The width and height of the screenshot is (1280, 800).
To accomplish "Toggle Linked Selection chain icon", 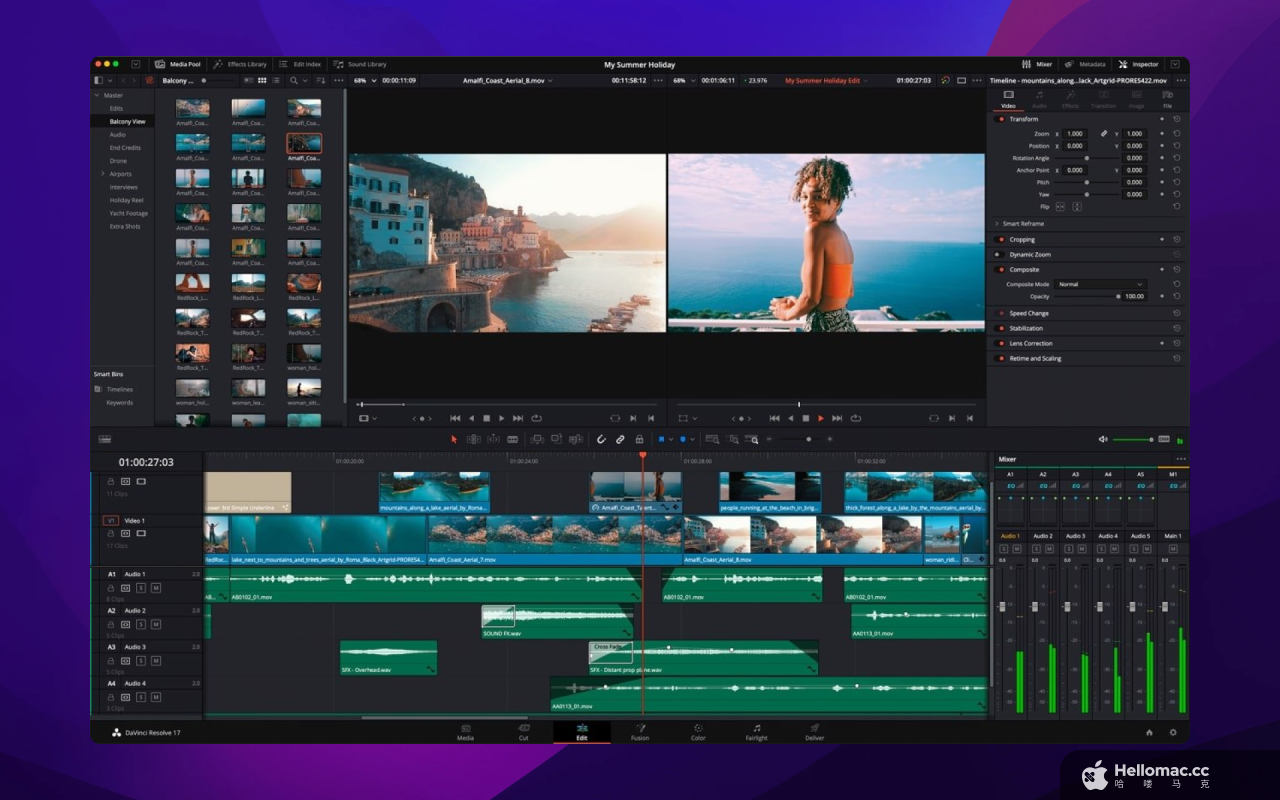I will (x=620, y=439).
